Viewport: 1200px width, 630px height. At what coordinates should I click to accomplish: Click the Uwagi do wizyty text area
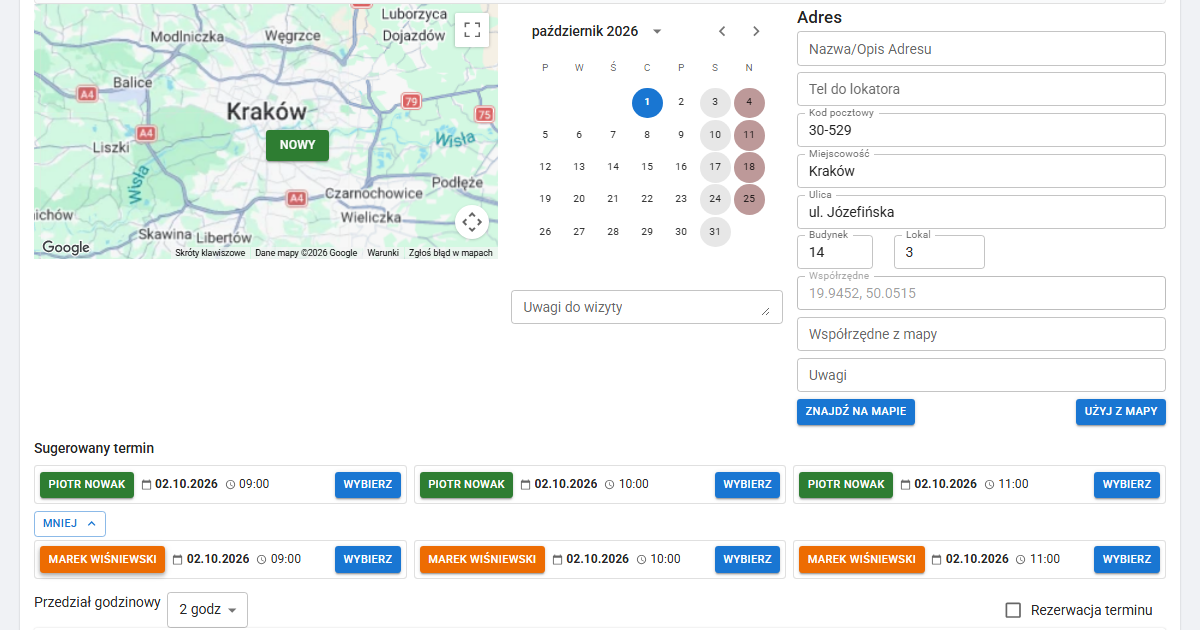(647, 307)
